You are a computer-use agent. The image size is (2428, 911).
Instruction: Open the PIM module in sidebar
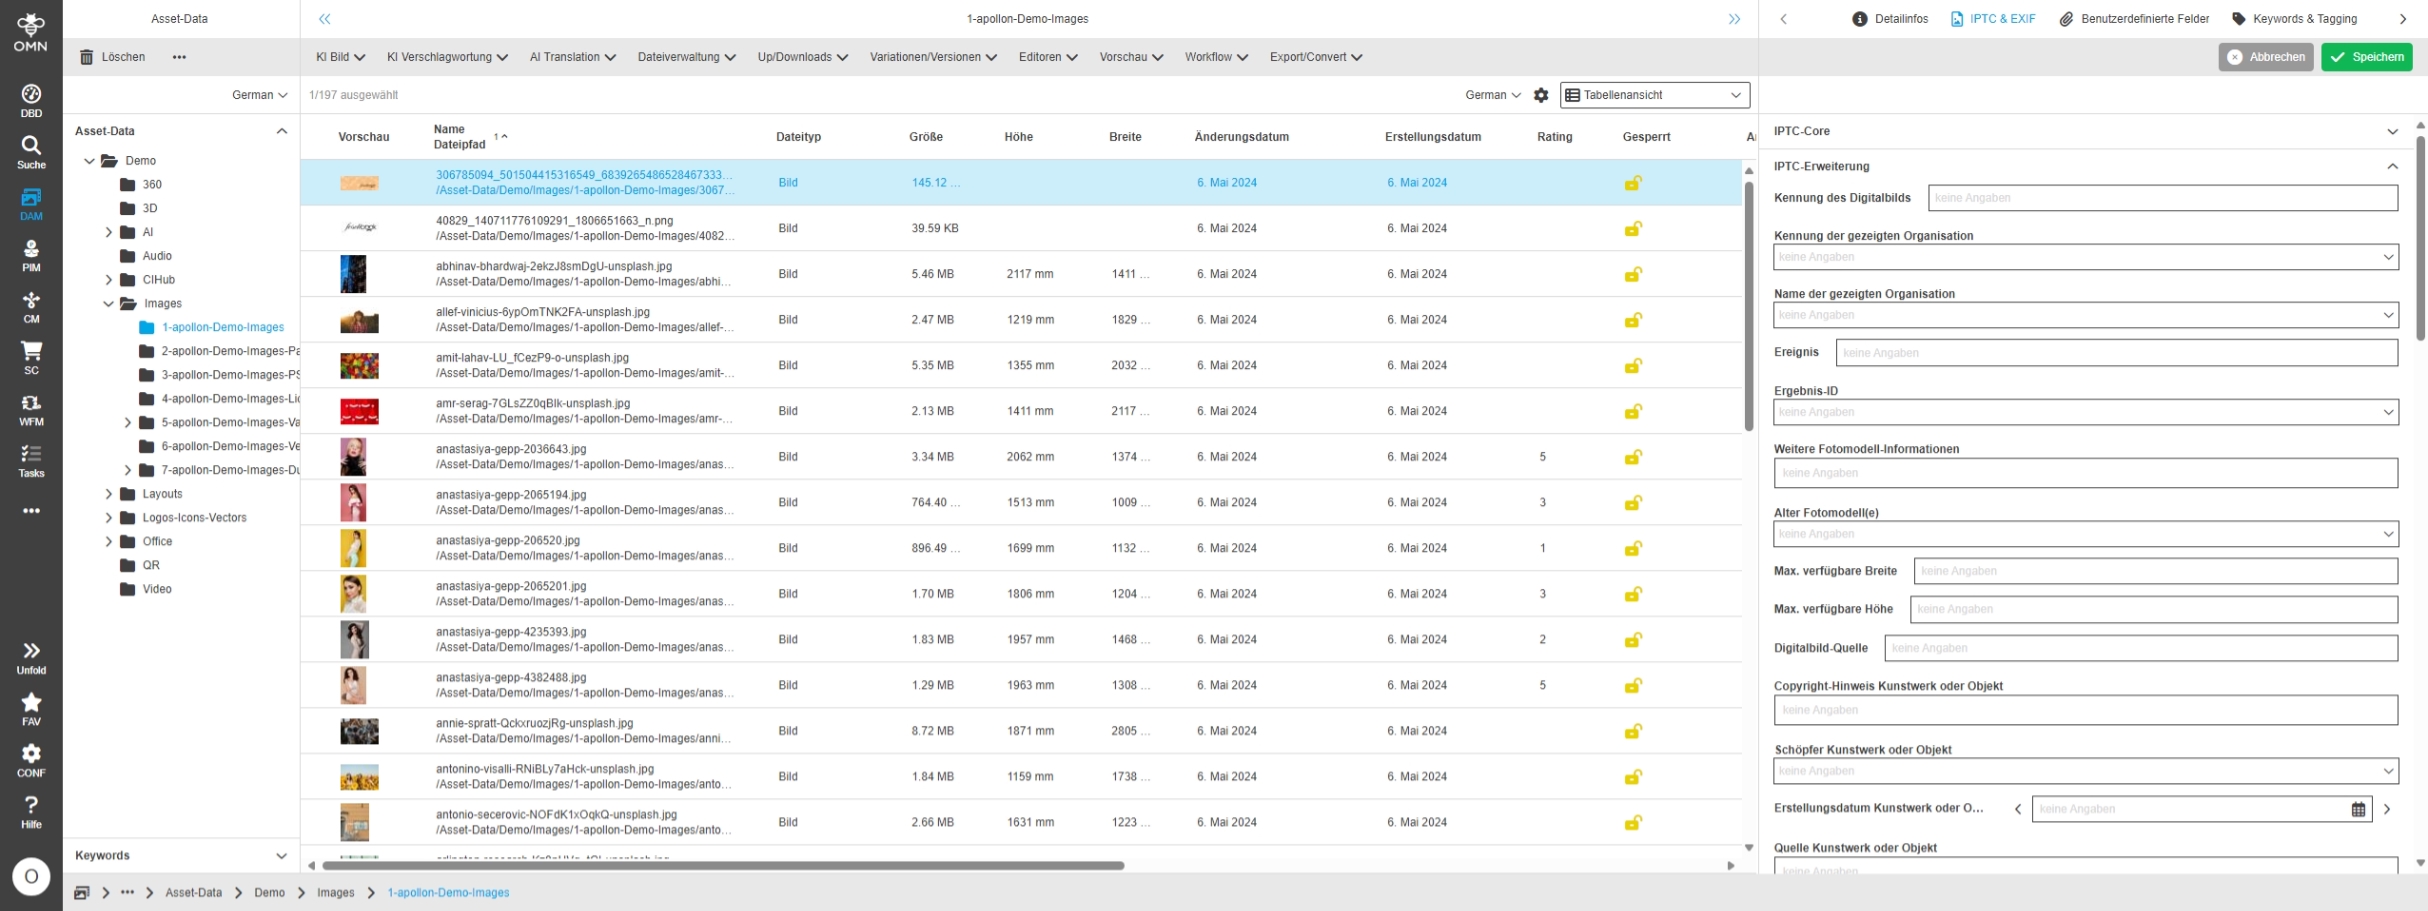pos(31,255)
